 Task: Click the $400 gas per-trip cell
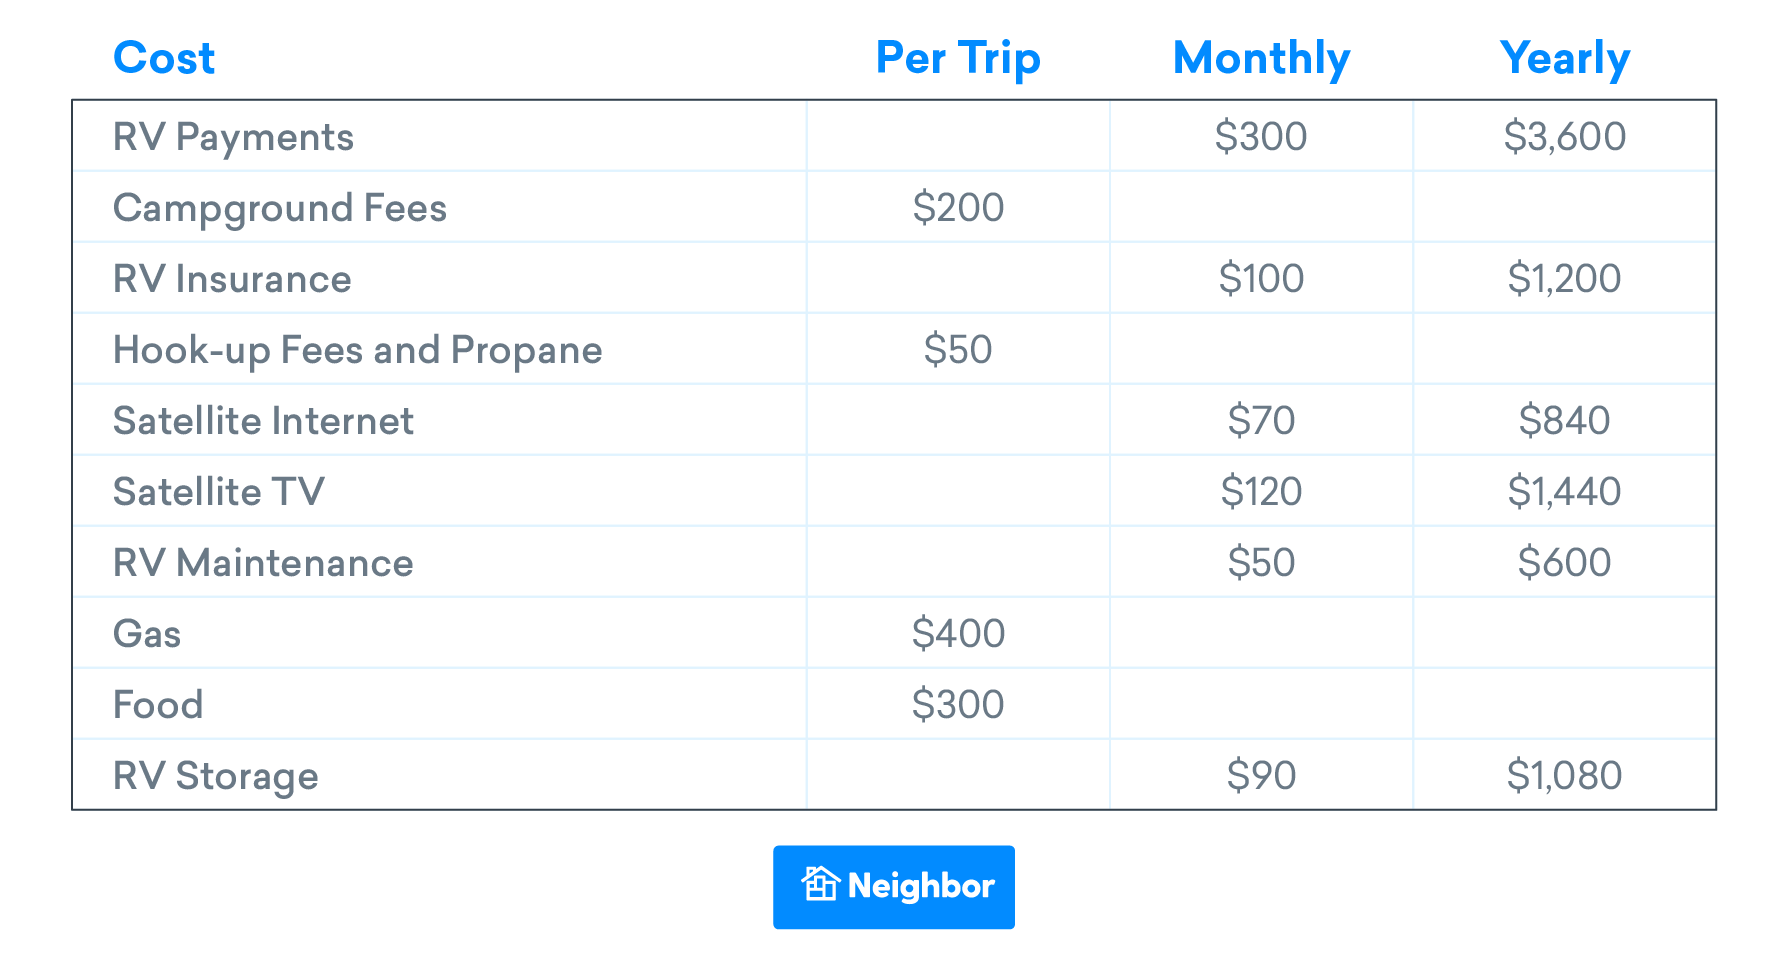click(958, 634)
